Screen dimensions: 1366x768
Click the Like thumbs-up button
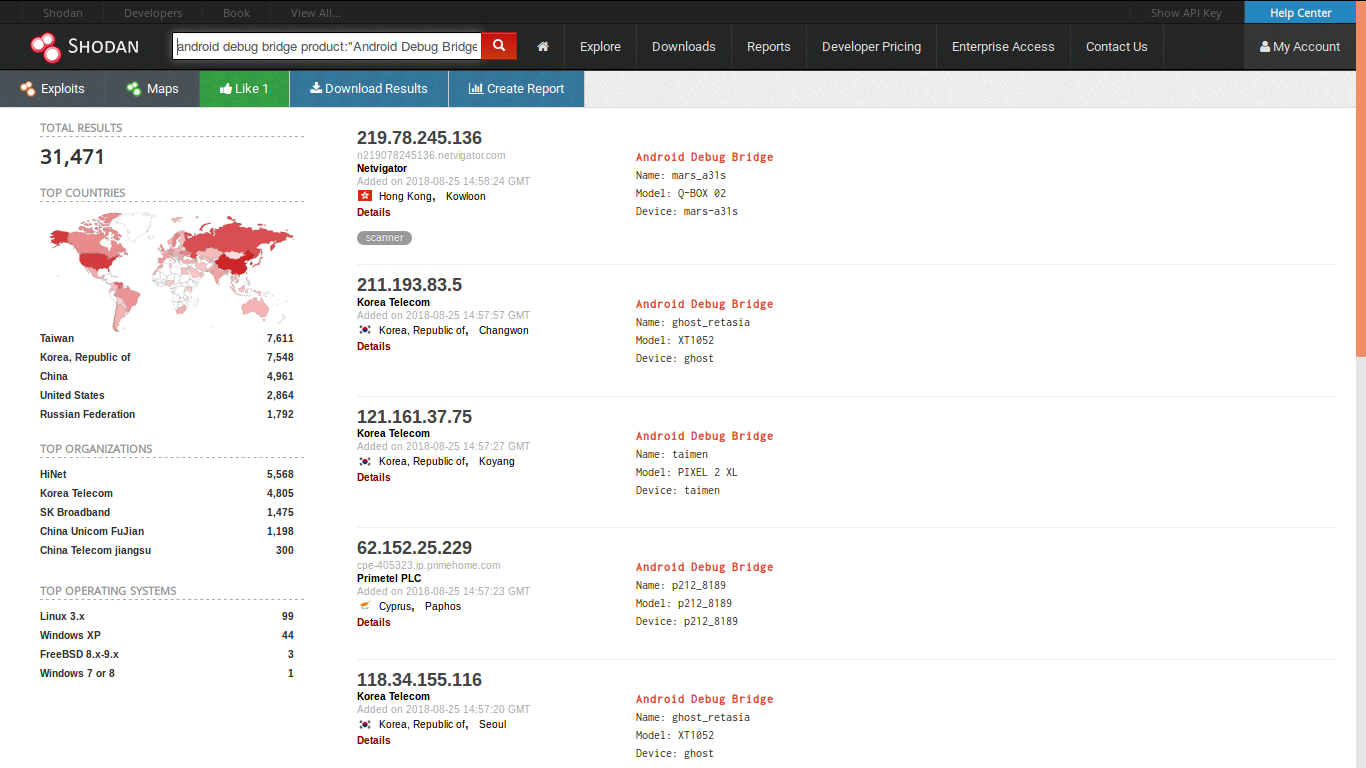244,89
